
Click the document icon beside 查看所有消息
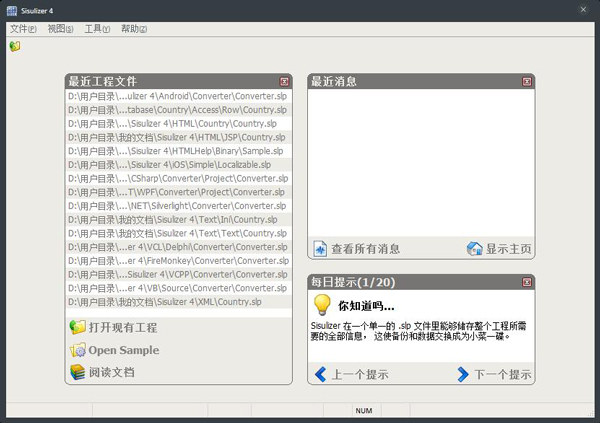coord(320,249)
